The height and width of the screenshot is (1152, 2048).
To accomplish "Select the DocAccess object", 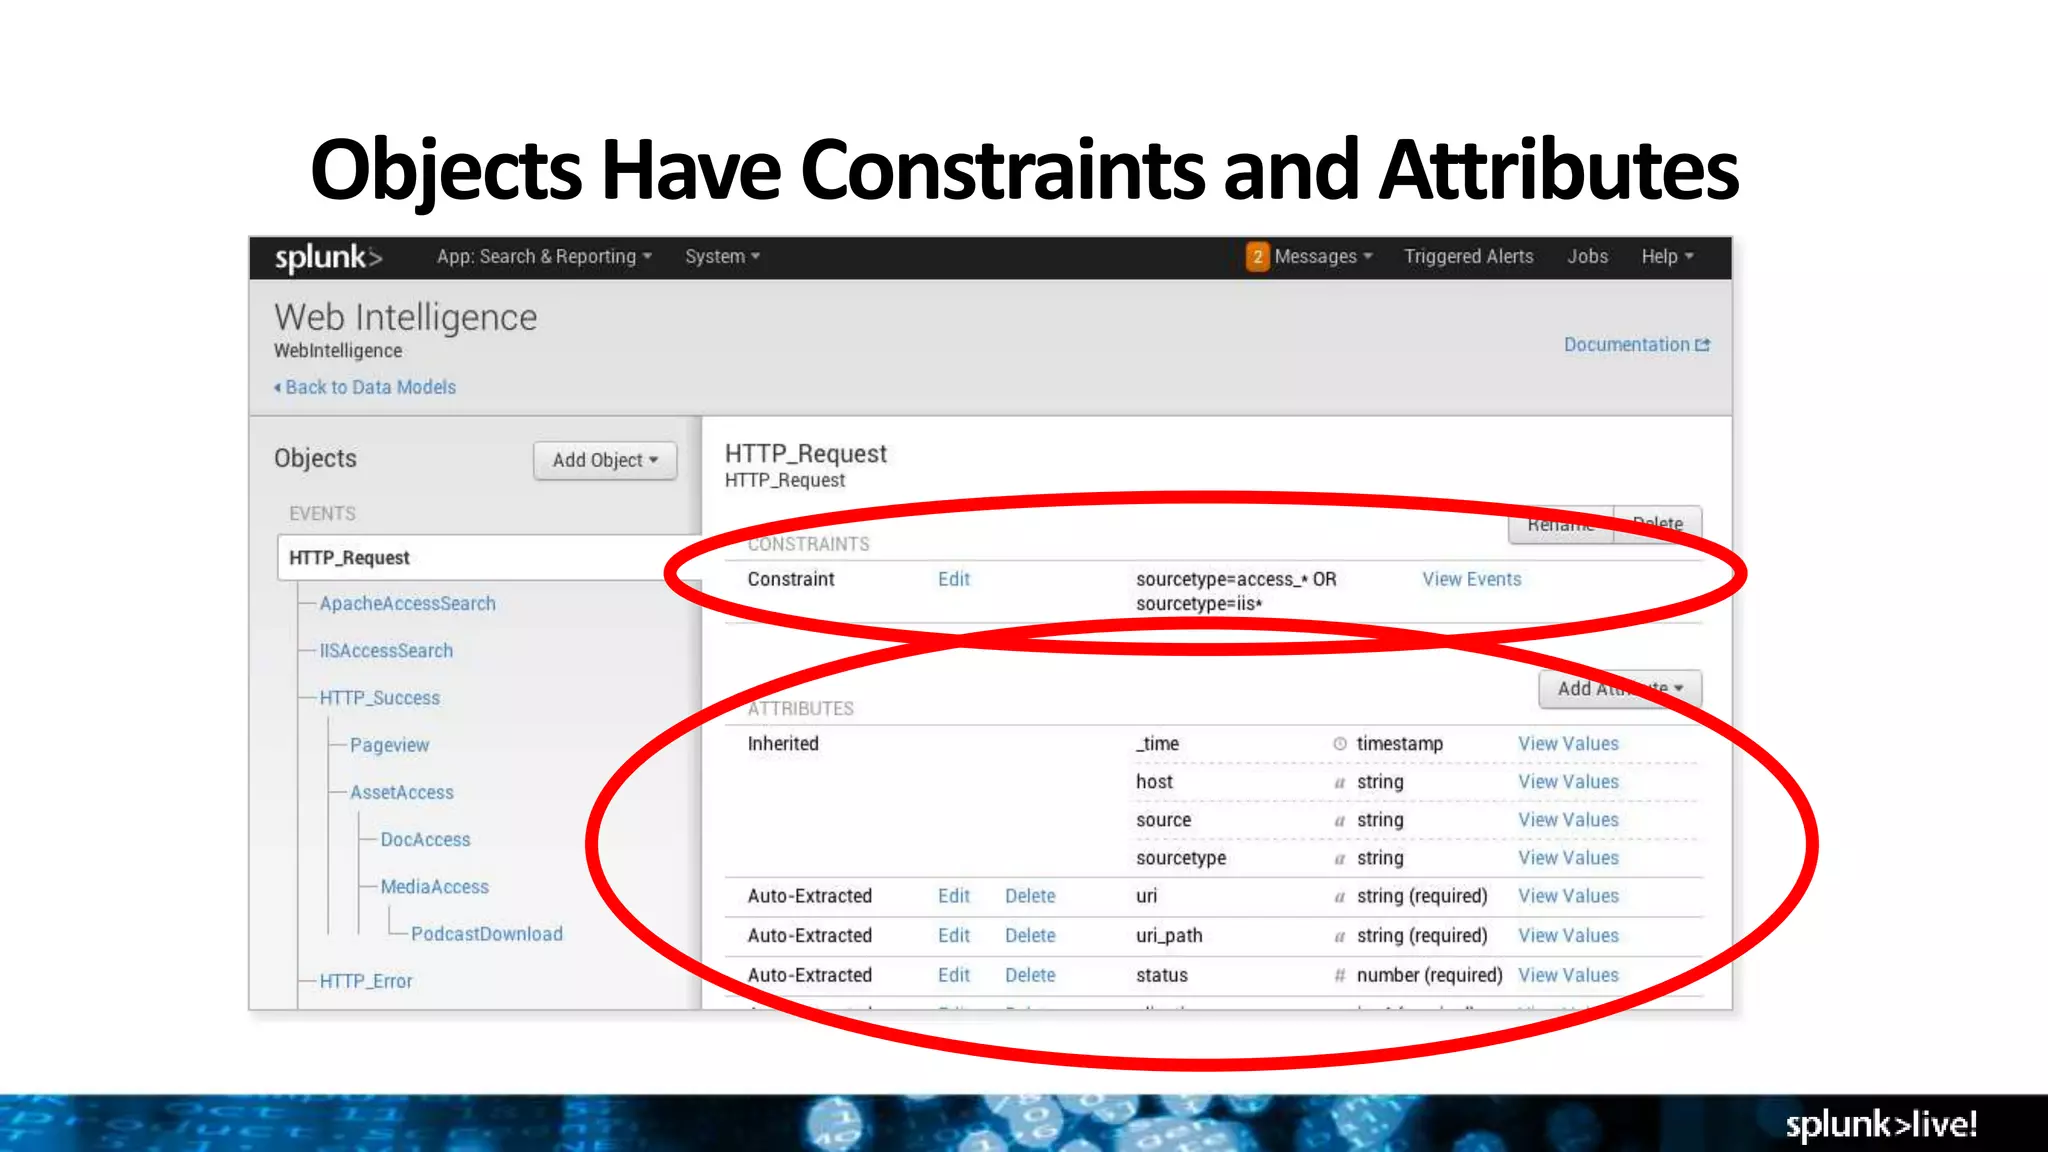I will (x=425, y=839).
